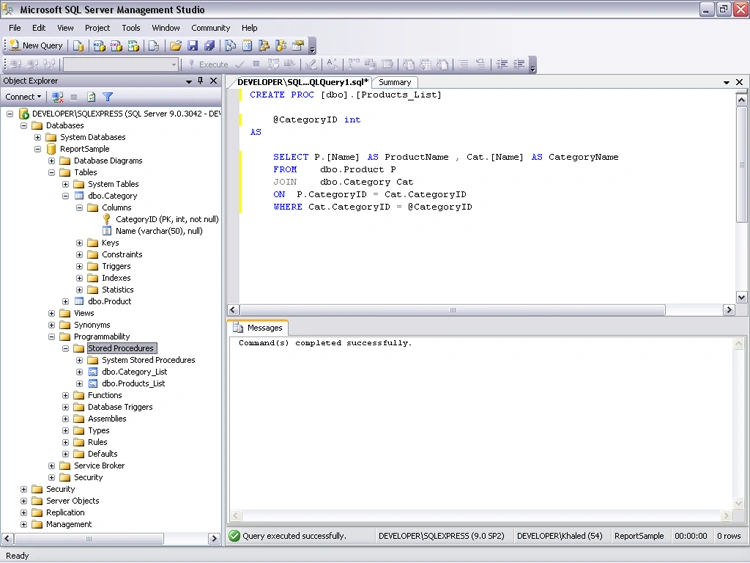Collapse the dbo.Category table node
Viewport: 750px width, 563px height.
click(x=66, y=196)
